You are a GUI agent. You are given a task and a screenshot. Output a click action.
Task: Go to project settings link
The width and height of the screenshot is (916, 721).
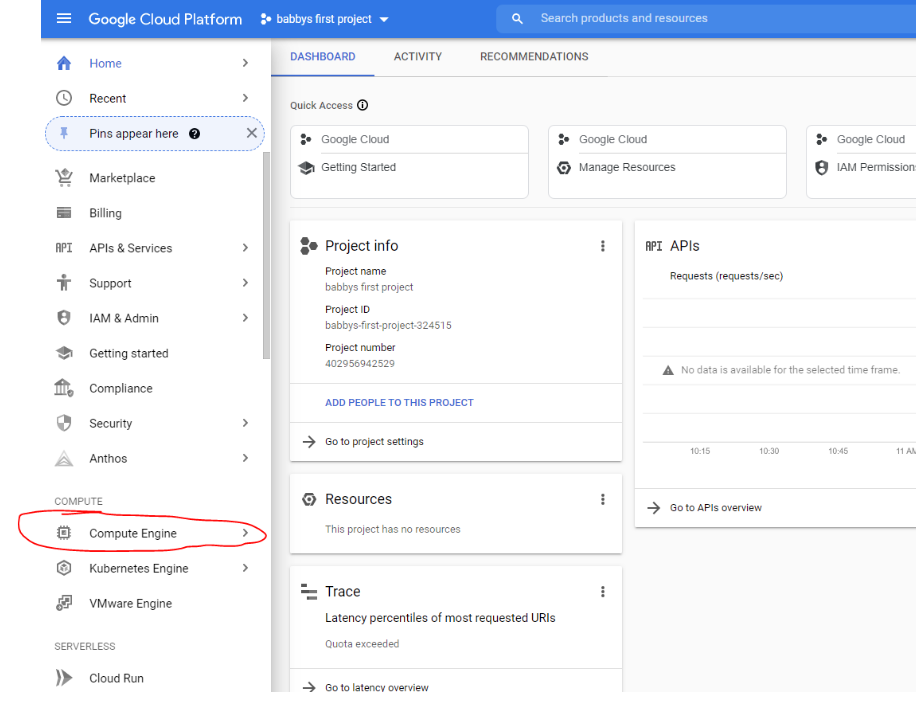tap(374, 442)
